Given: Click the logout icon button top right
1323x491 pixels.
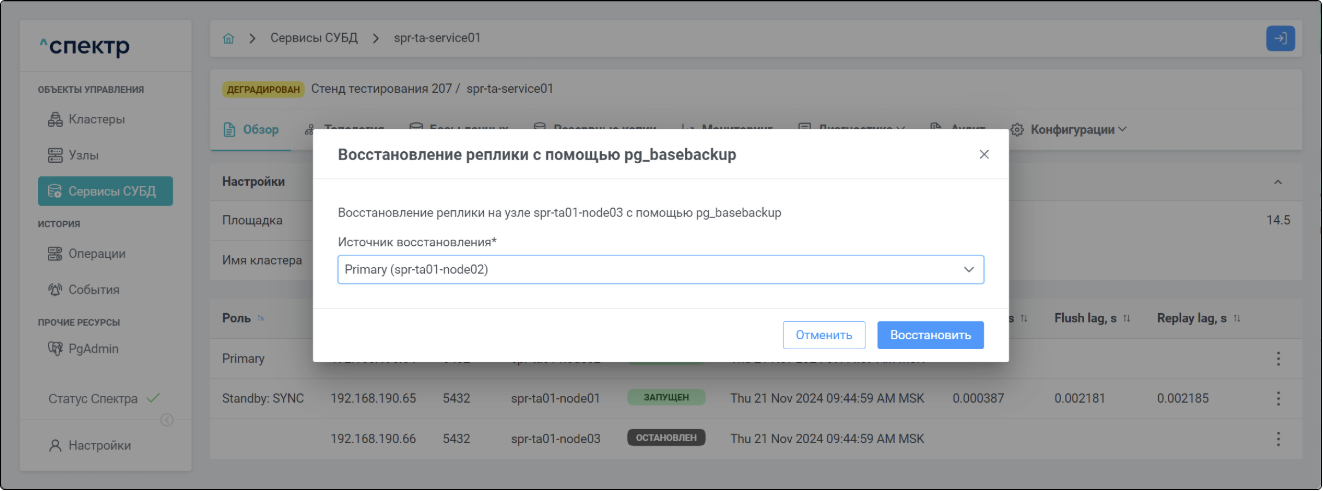Looking at the screenshot, I should pos(1280,38).
